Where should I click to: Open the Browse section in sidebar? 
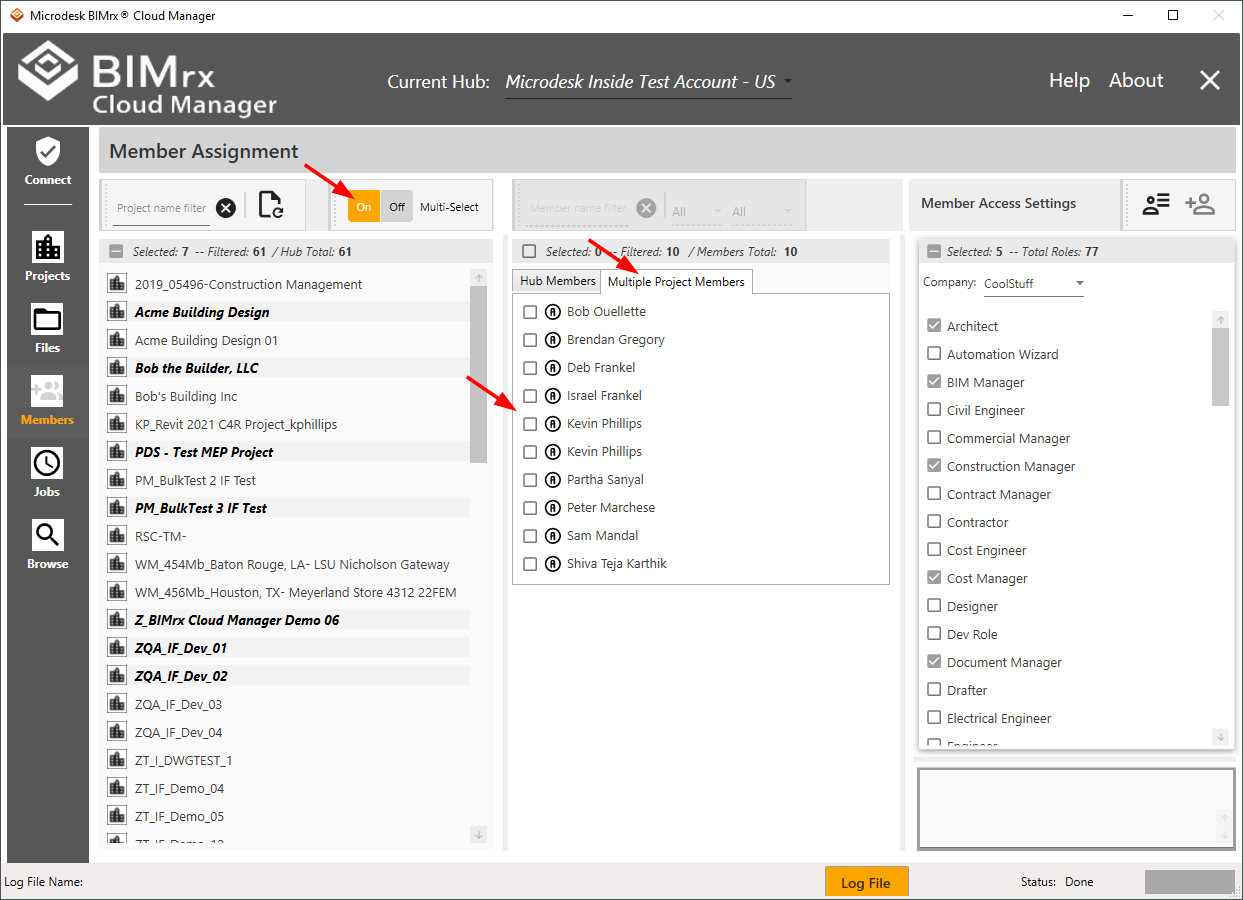point(48,545)
